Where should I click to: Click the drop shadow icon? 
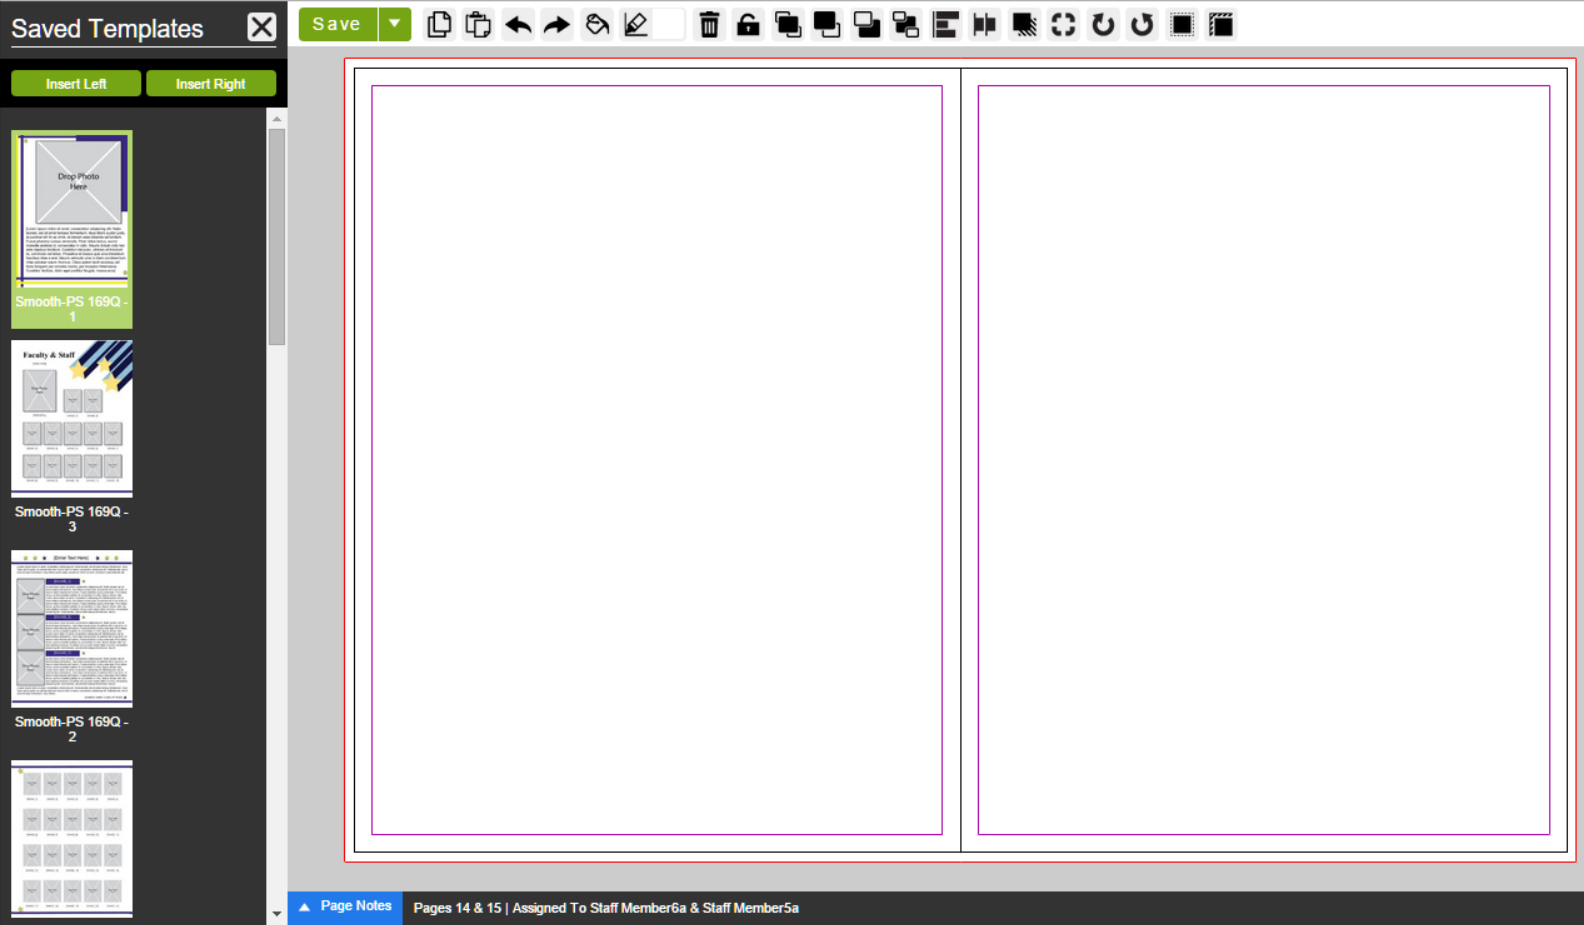click(1024, 24)
